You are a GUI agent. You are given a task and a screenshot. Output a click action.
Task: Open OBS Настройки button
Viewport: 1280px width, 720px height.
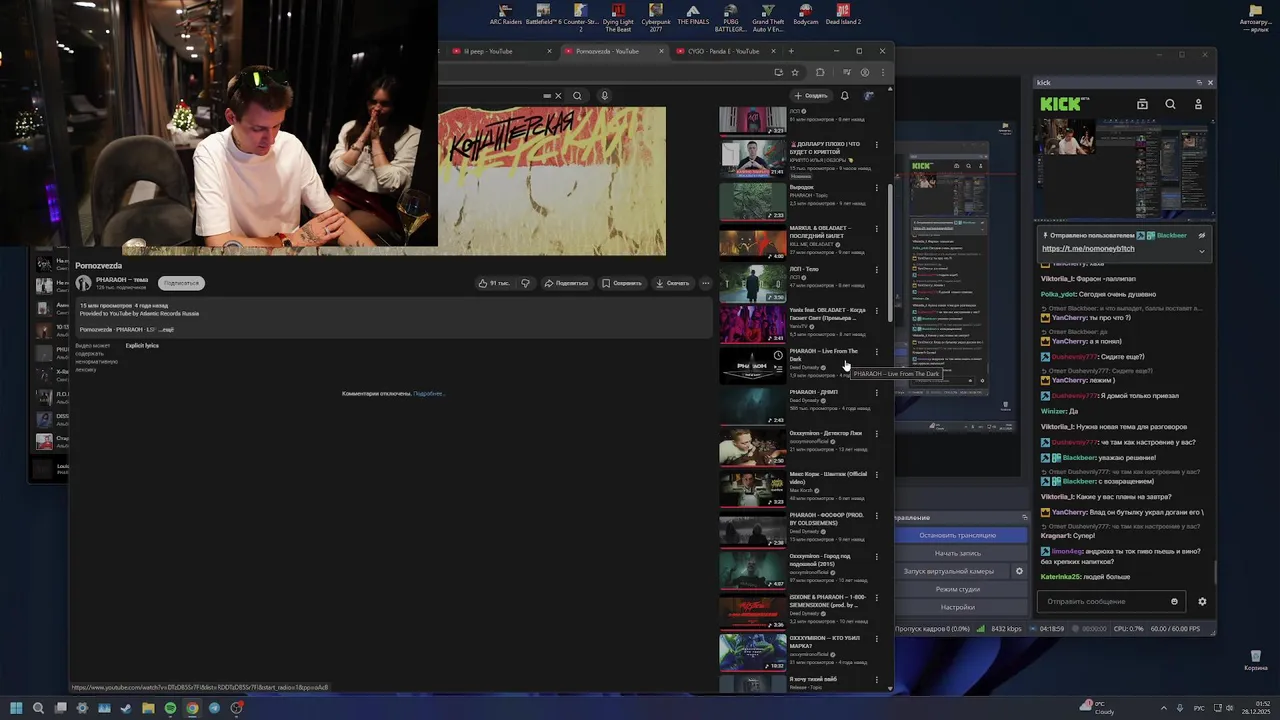pyautogui.click(x=957, y=607)
